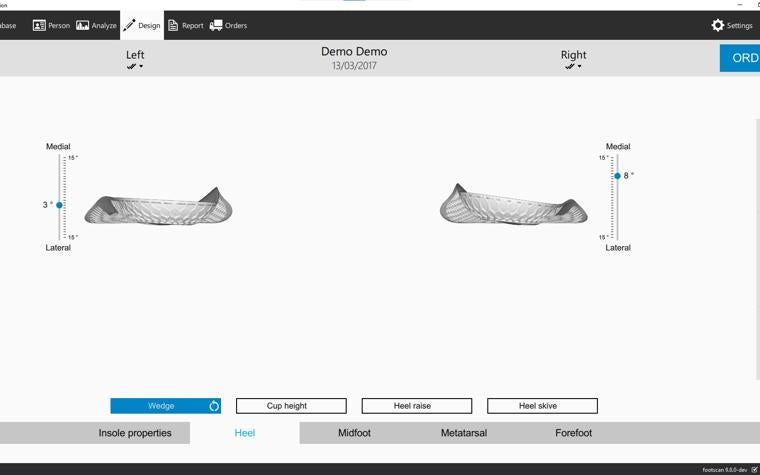Click the footscan 9.0.0-dev version text

725,470
